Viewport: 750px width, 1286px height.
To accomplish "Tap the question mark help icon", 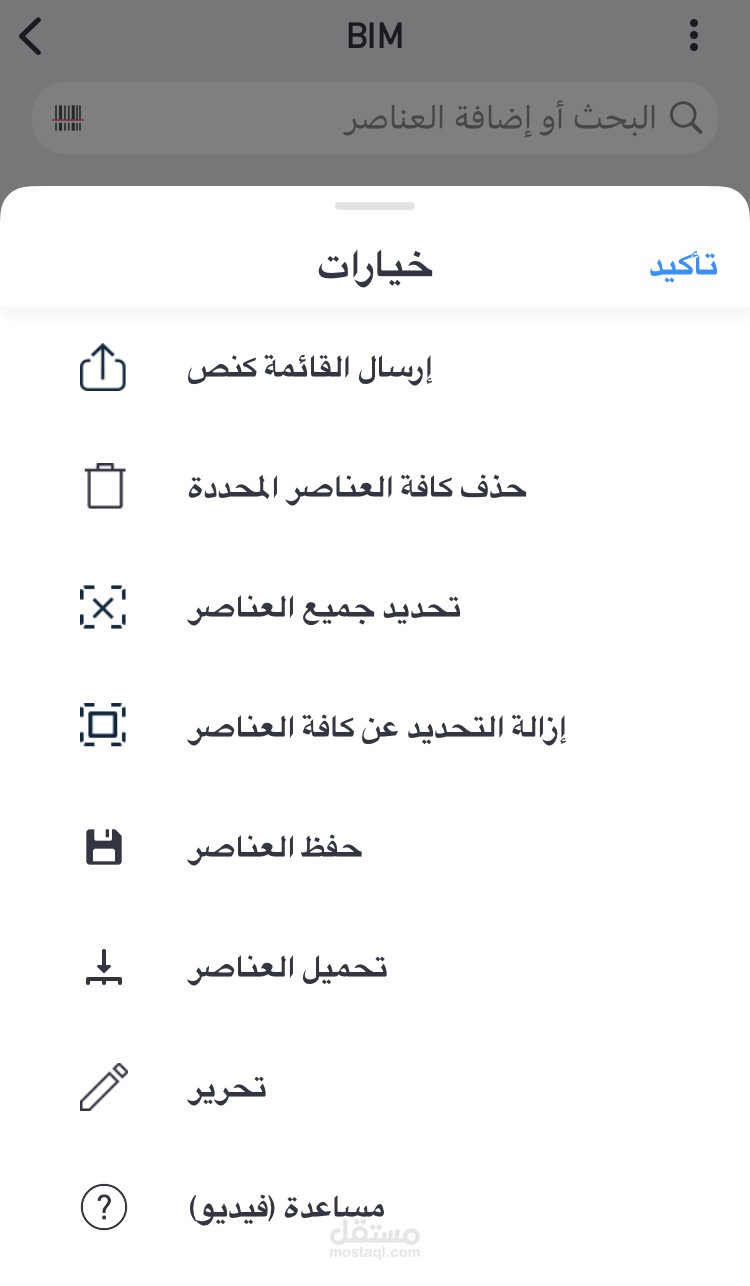I will click(x=103, y=1207).
